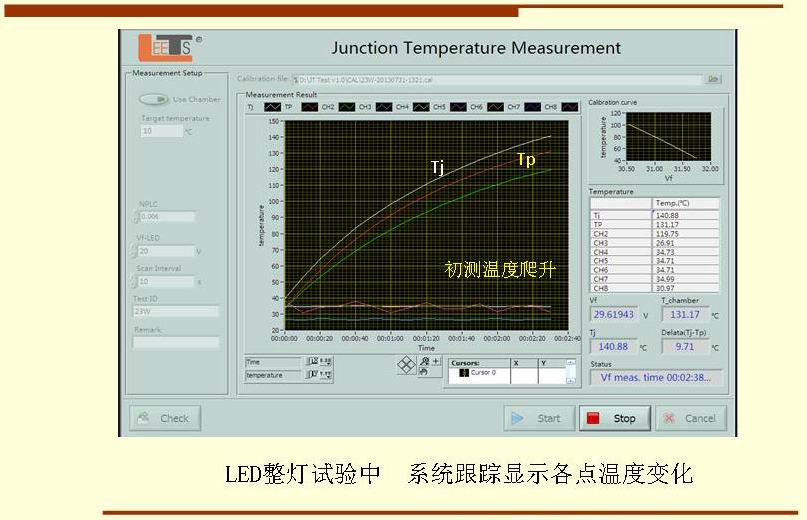
Task: Click the Tj plot legend swatch
Action: pos(273,106)
